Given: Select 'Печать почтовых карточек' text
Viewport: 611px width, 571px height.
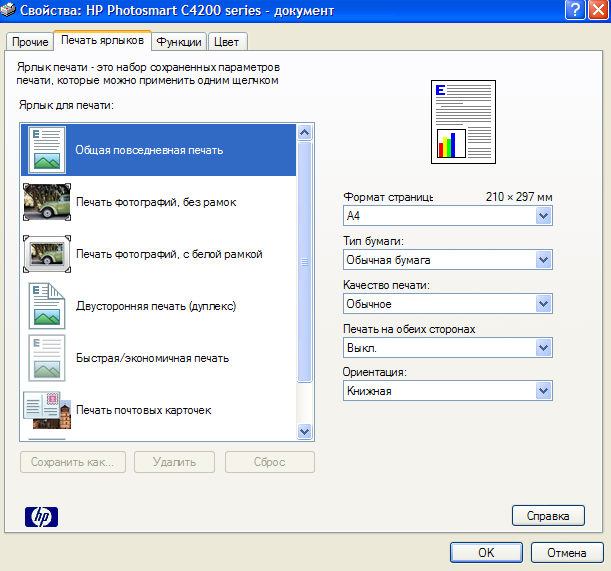Looking at the screenshot, I should tap(143, 410).
